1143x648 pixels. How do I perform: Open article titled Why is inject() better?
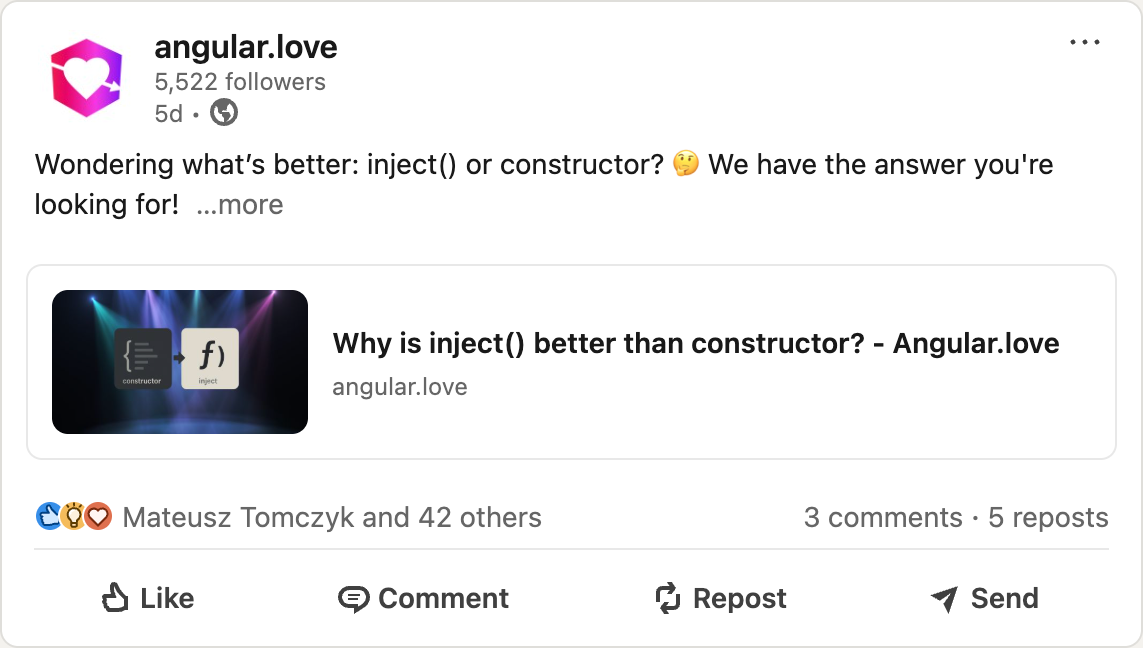tap(695, 343)
